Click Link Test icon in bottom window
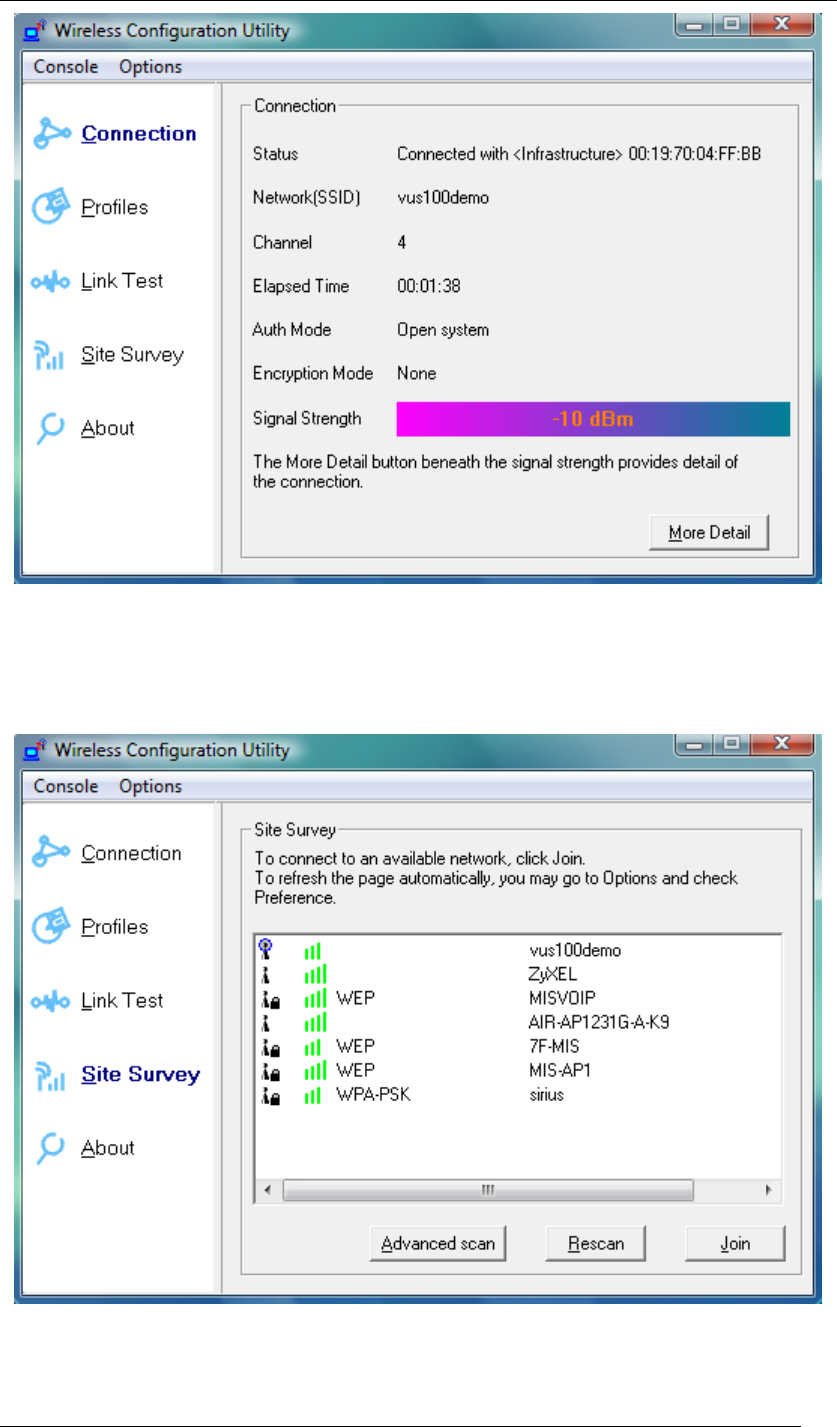Image resolution: width=837 pixels, height=1427 pixels. [51, 1002]
